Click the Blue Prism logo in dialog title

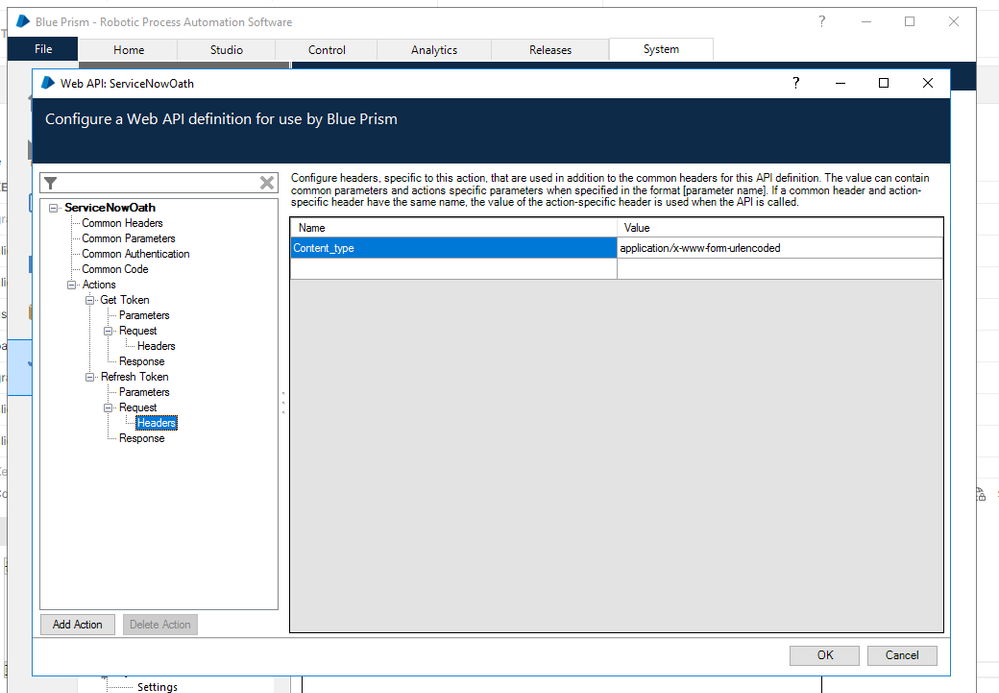tap(48, 83)
